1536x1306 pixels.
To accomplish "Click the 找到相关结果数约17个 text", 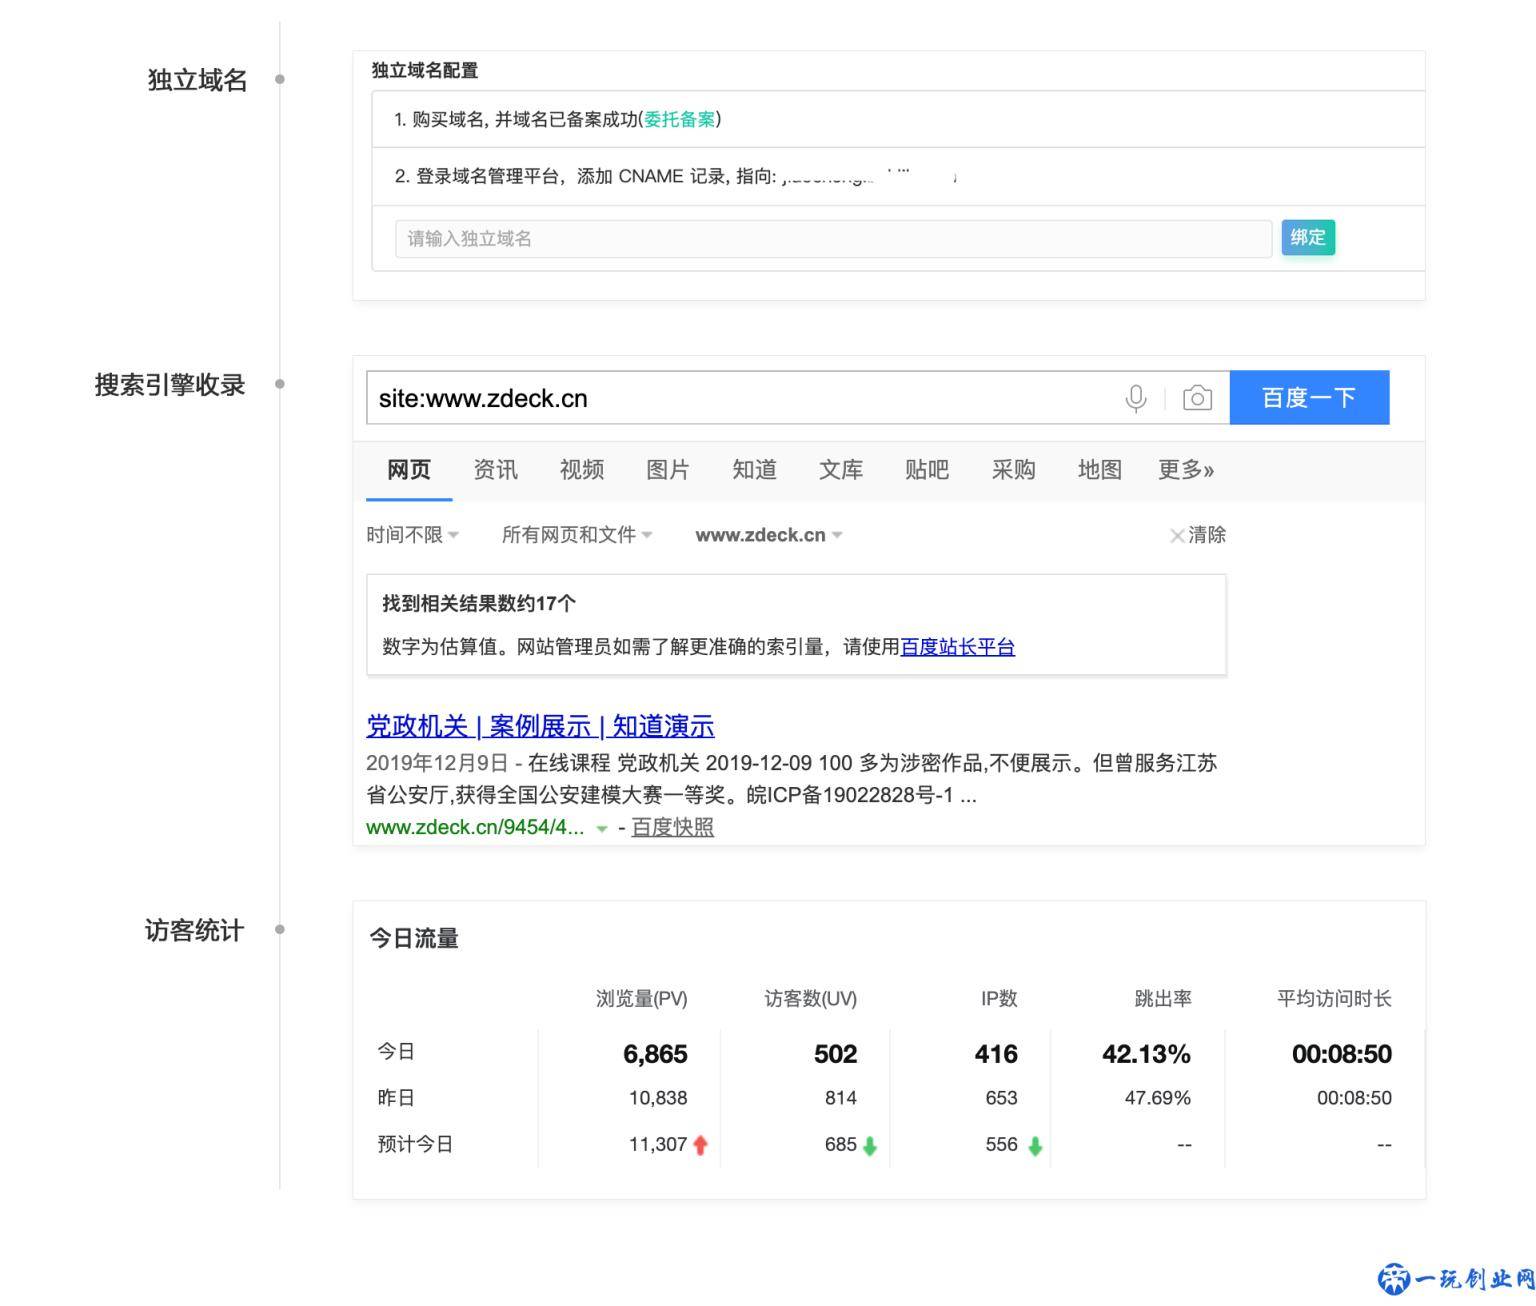I will coord(479,603).
